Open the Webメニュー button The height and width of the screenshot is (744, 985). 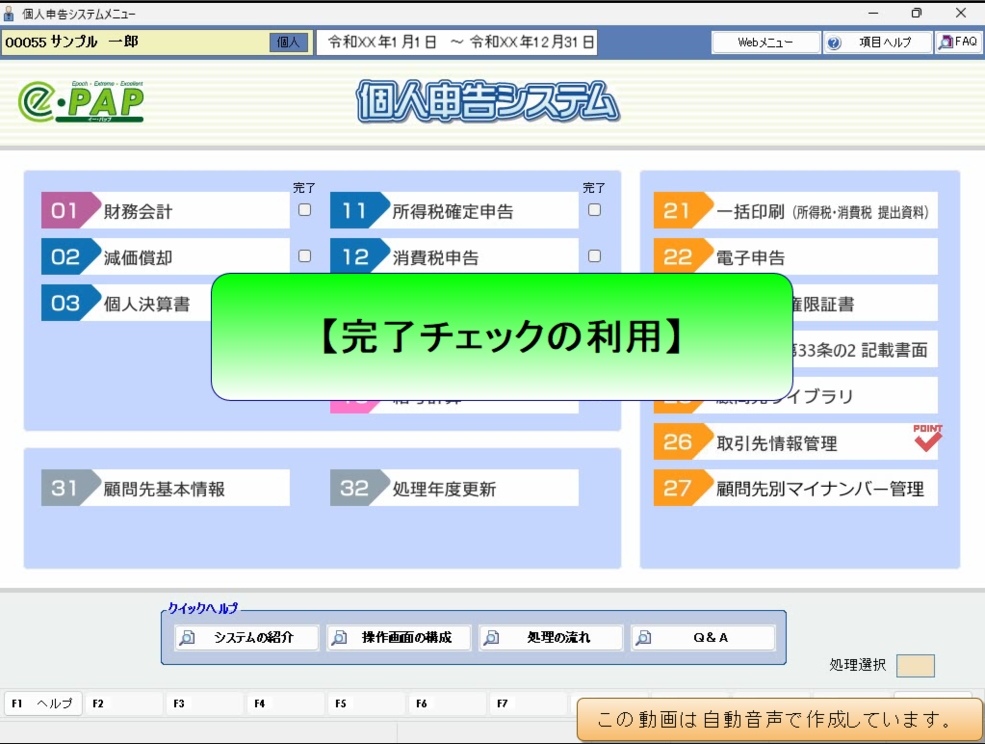click(766, 43)
